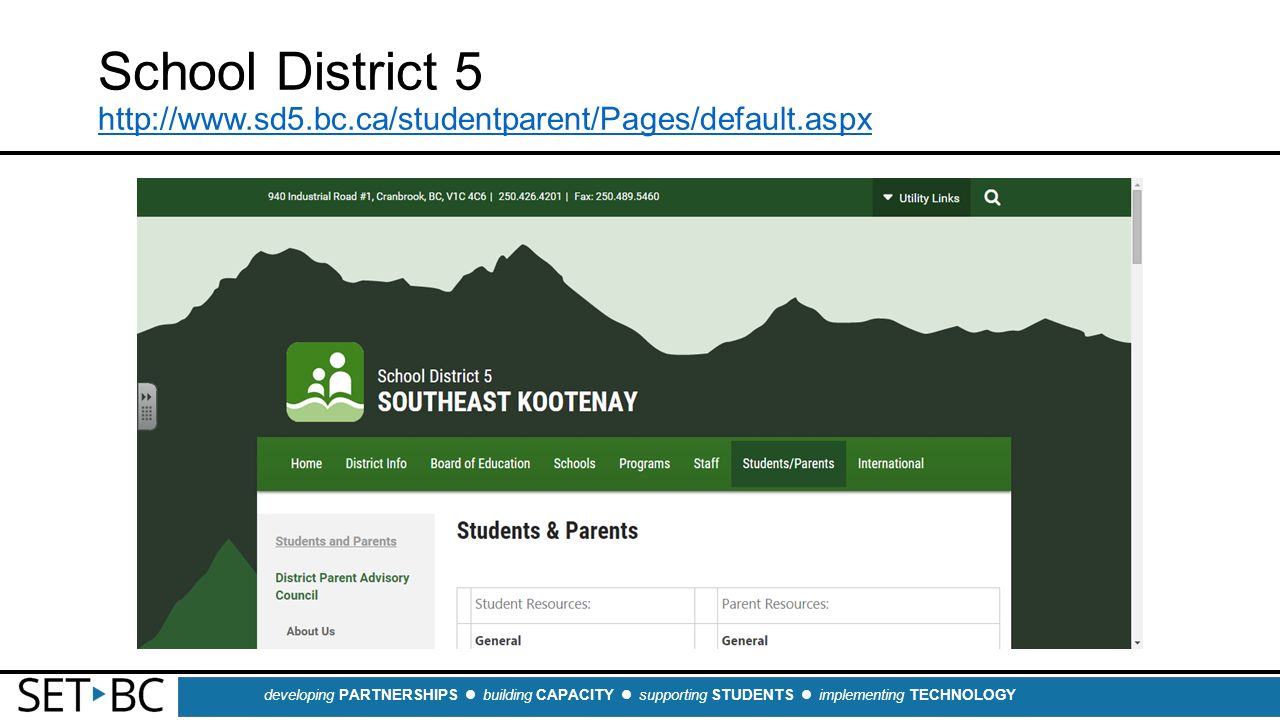Select About Us in the sidebar
Image resolution: width=1280 pixels, height=720 pixels.
pos(311,631)
